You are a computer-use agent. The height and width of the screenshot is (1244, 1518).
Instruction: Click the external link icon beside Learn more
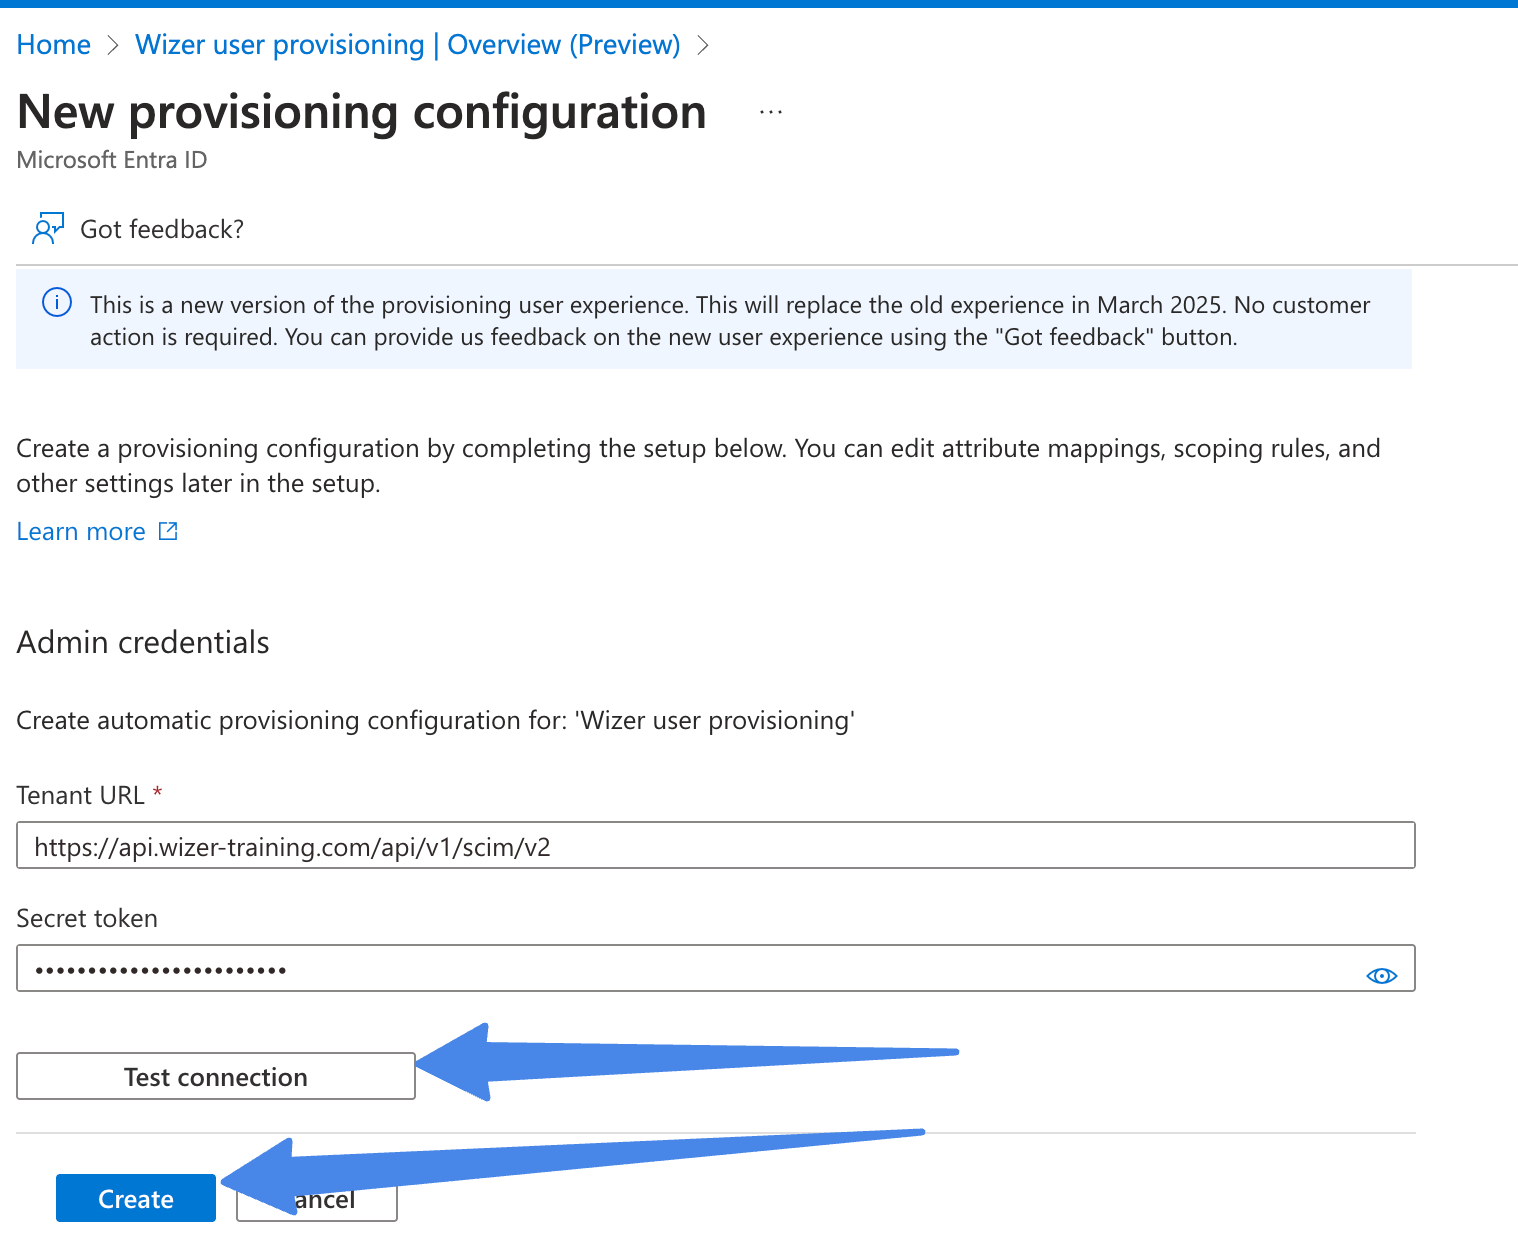(x=167, y=530)
